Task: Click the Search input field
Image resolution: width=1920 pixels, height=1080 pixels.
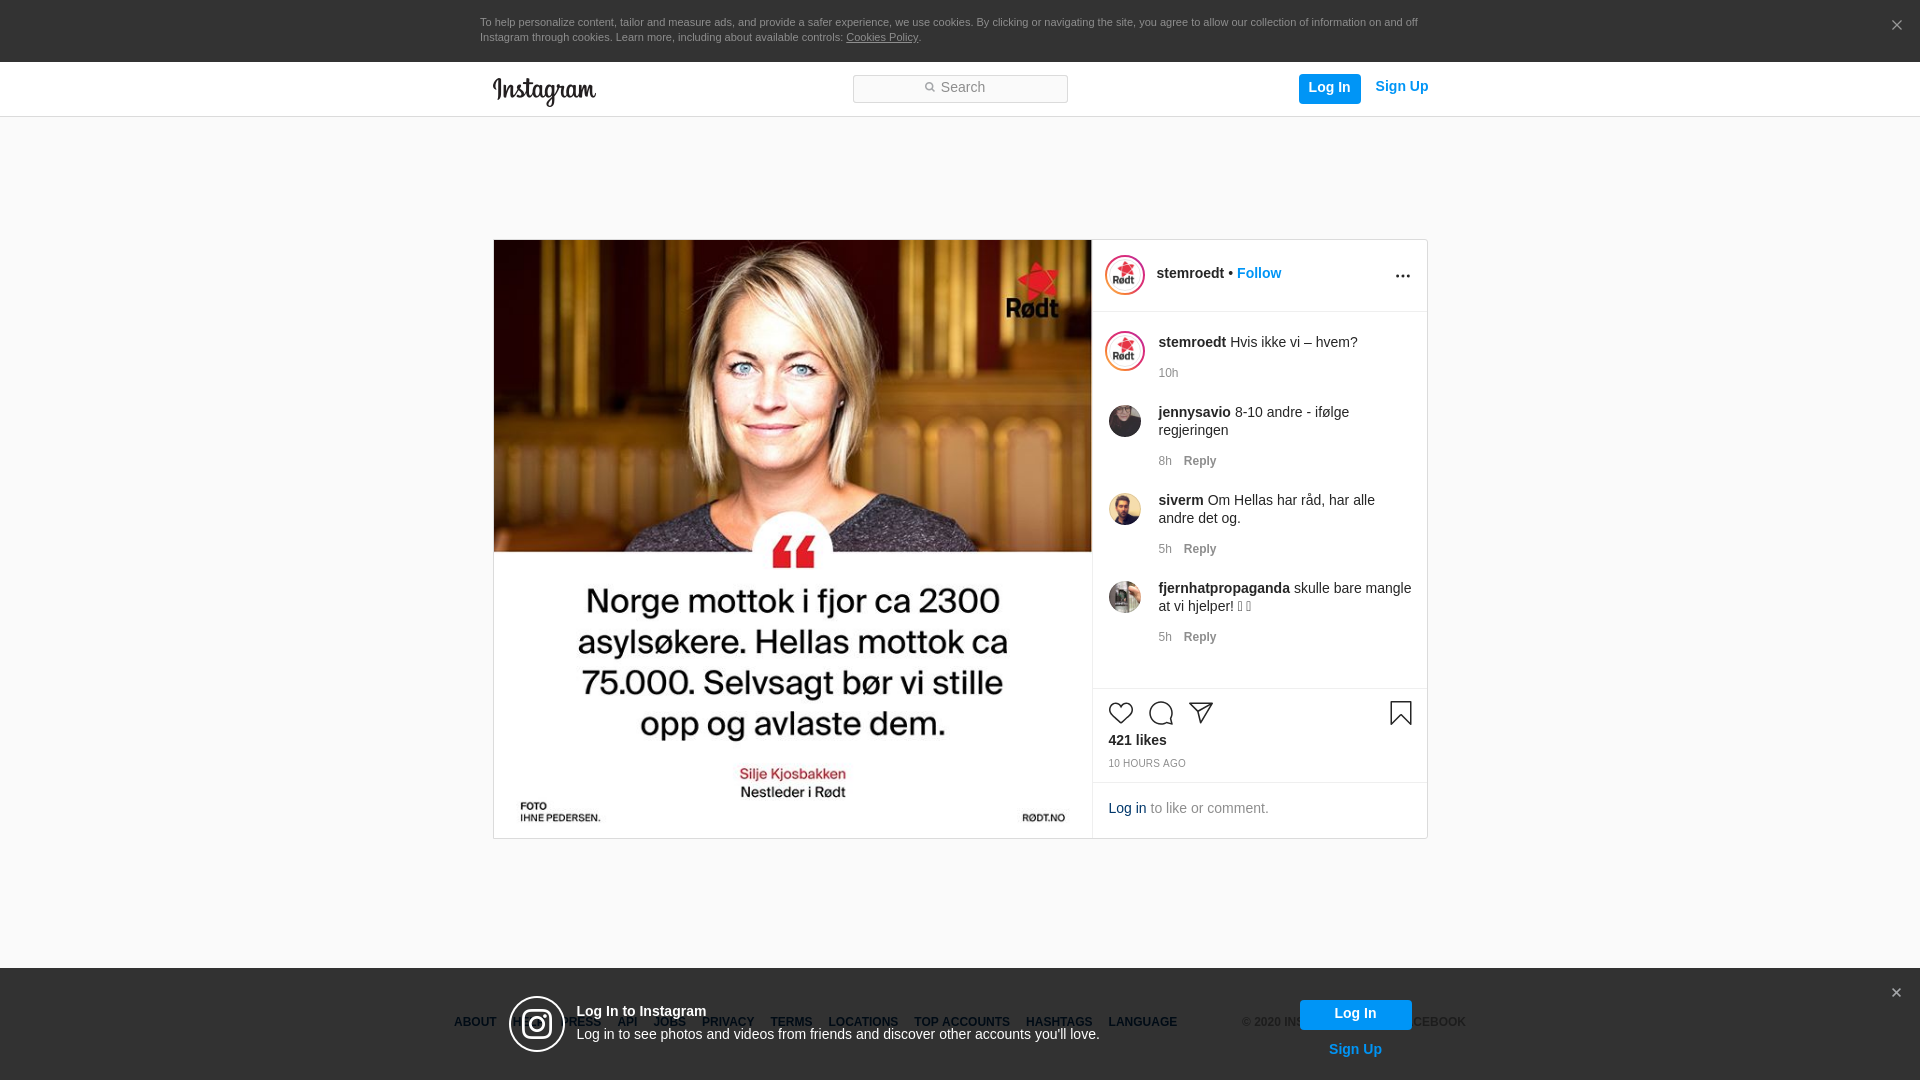Action: tap(960, 89)
